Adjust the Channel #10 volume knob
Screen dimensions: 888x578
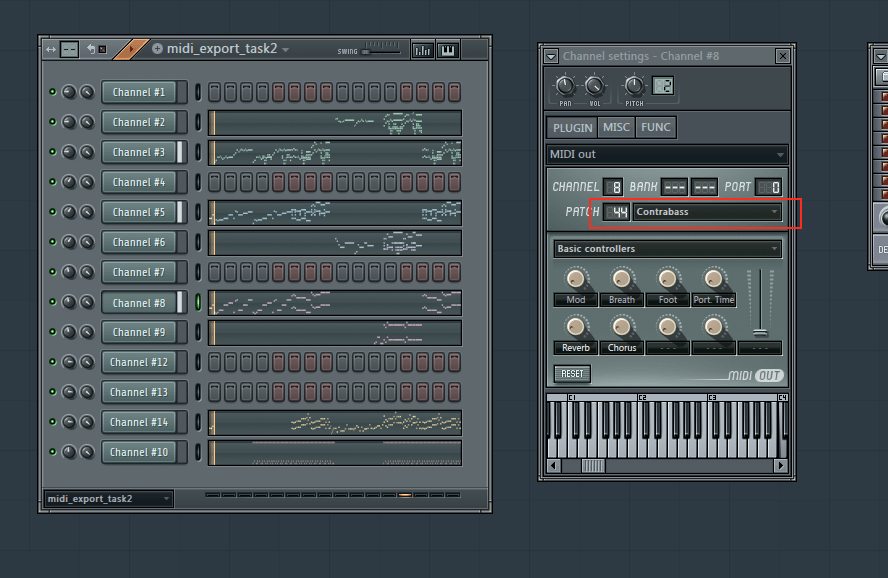point(87,452)
